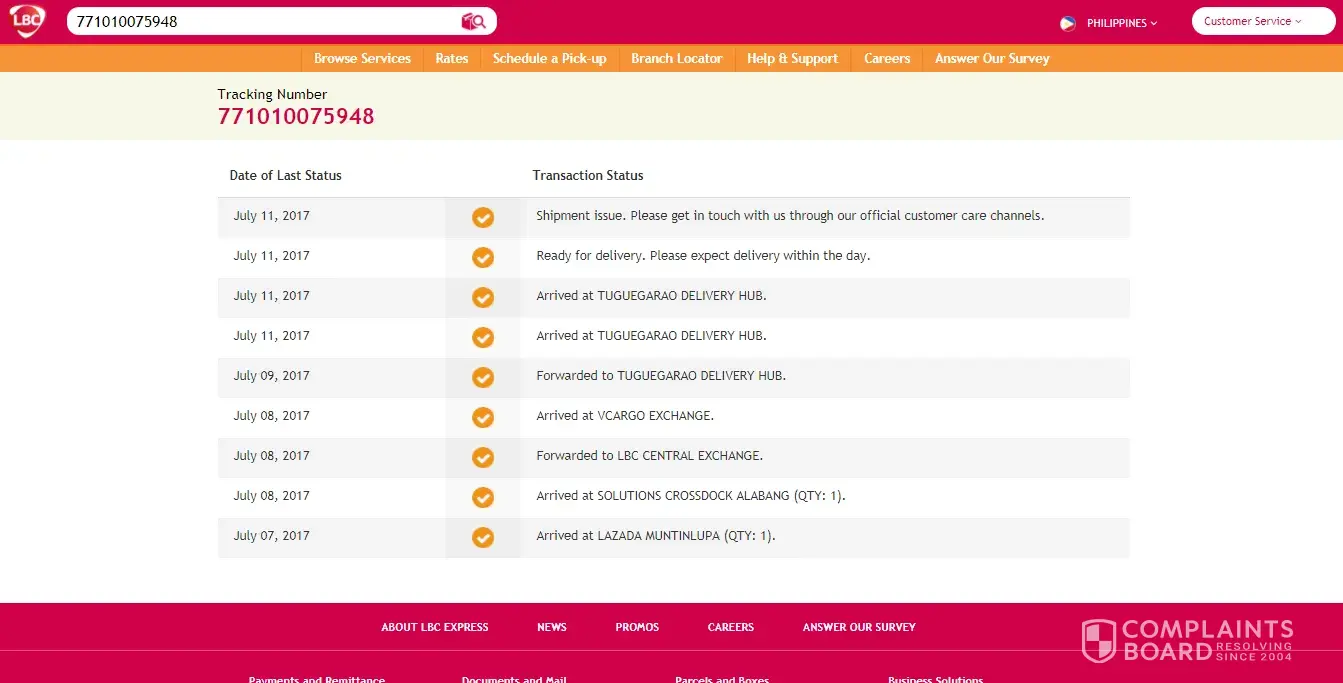1343x683 pixels.
Task: Expand the Customer Service dropdown
Action: click(1262, 21)
